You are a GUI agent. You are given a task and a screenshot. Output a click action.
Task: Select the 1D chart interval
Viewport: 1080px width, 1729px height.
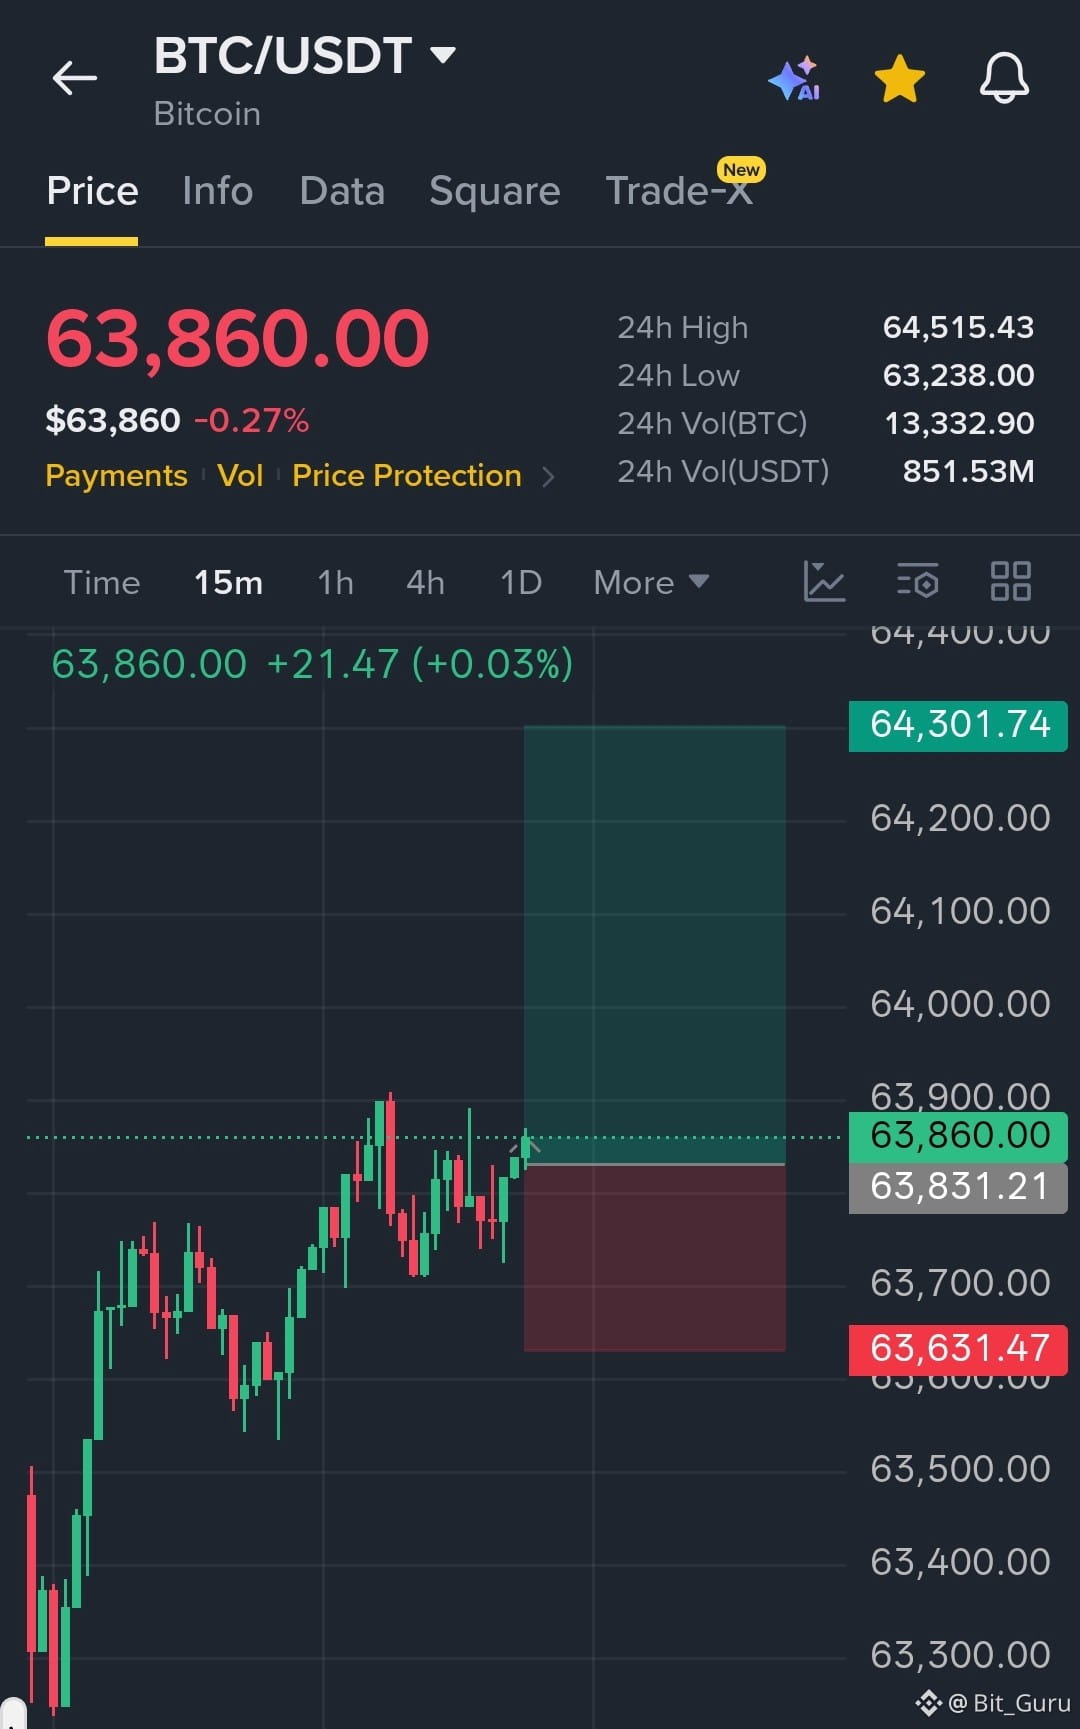coord(521,582)
